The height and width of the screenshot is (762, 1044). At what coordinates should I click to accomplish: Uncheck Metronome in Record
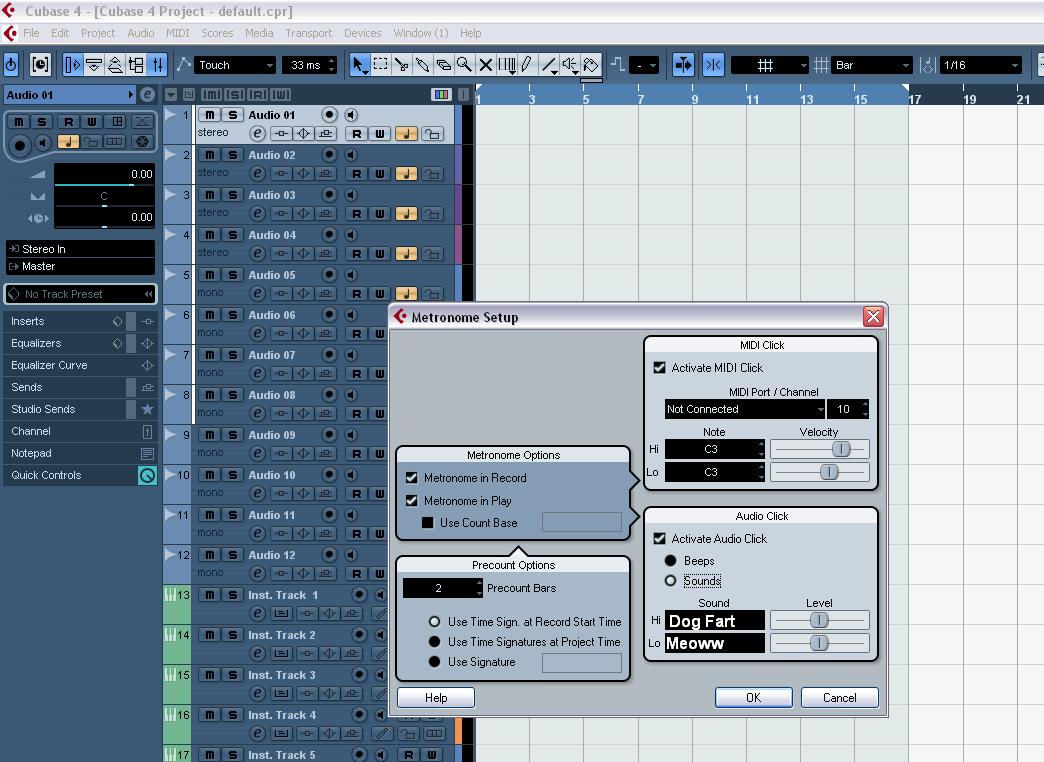(411, 478)
